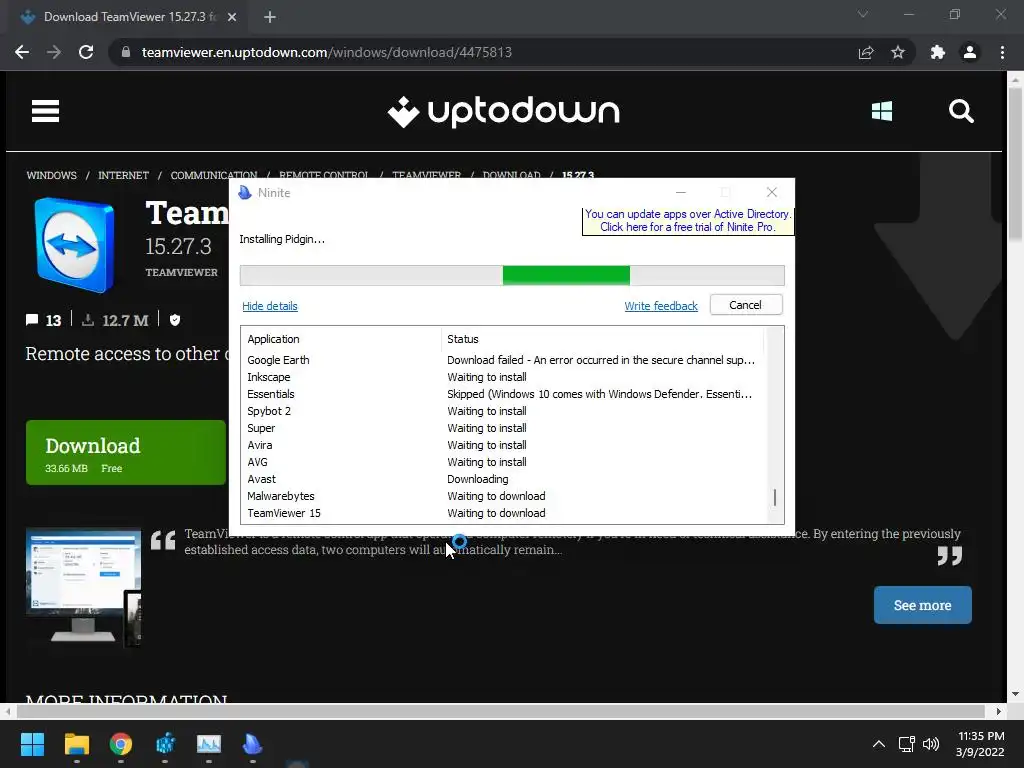Cancel the Ninite installation
This screenshot has height=768, width=1024.
[746, 305]
